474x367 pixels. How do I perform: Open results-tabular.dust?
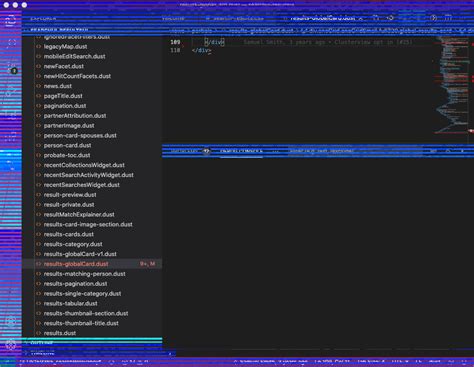[71, 304]
